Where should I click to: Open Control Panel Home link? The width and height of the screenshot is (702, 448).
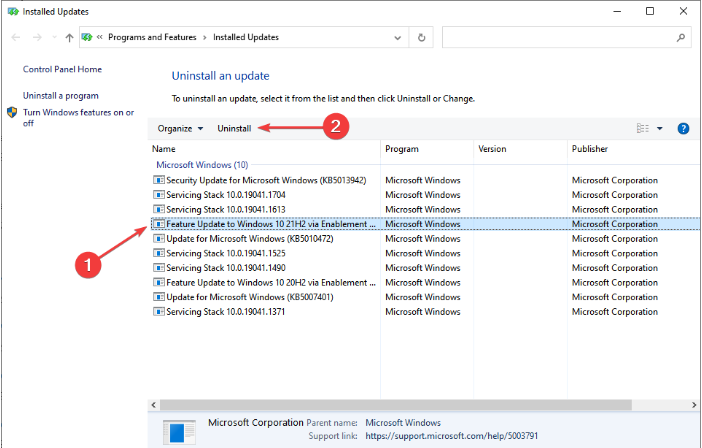coord(62,69)
